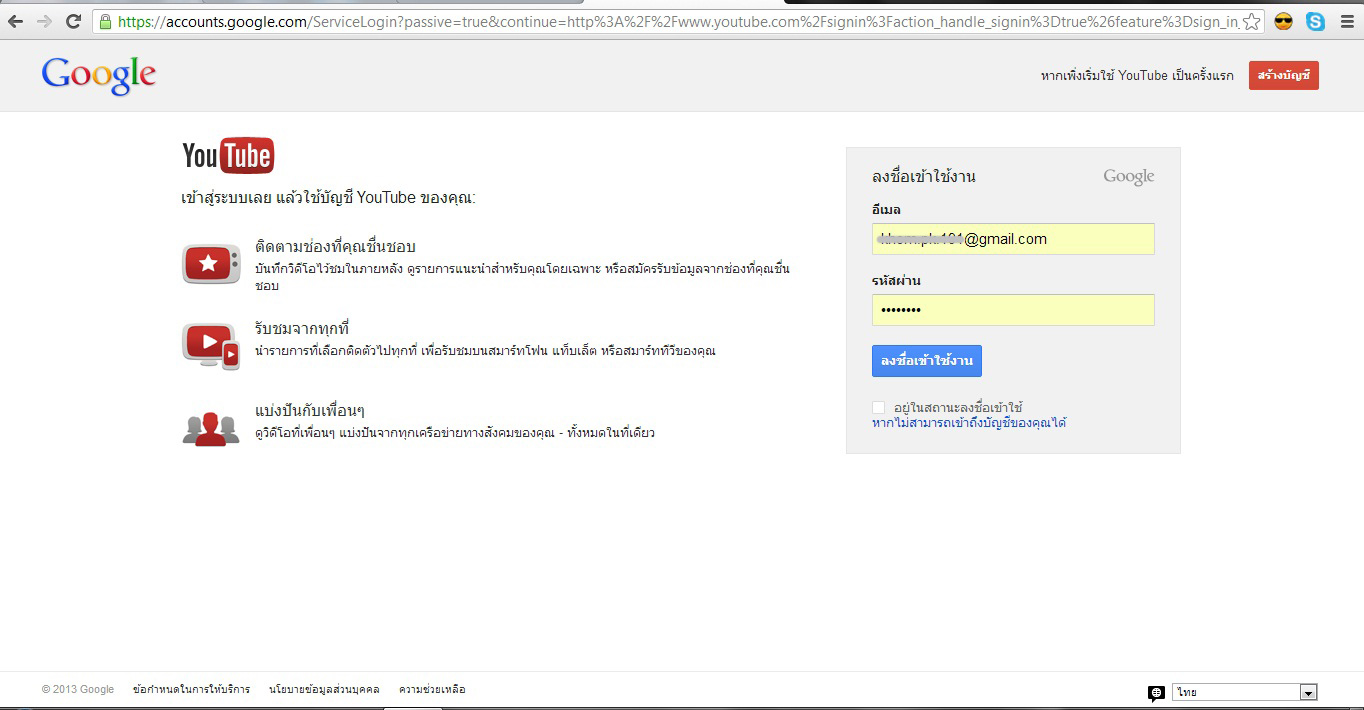Click the ลงชื่อเข้าใช้งาน sign-in box title
The height and width of the screenshot is (710, 1364).
pyautogui.click(x=923, y=177)
